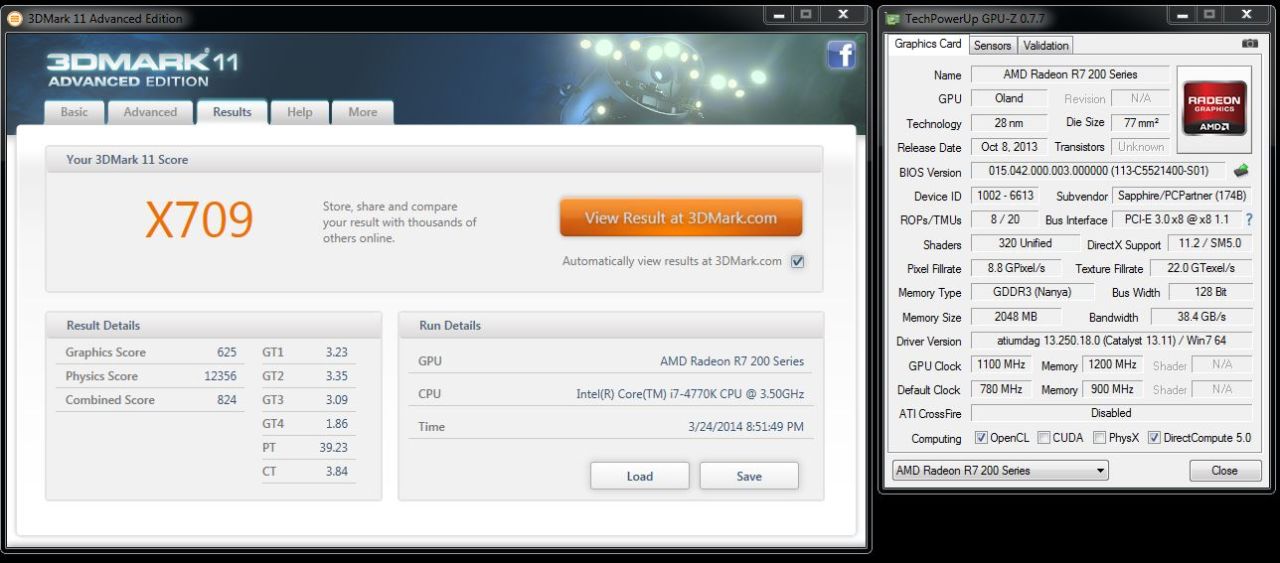Viewport: 1280px width, 563px height.
Task: Click View Result at 3DMark.com button
Action: 680,218
